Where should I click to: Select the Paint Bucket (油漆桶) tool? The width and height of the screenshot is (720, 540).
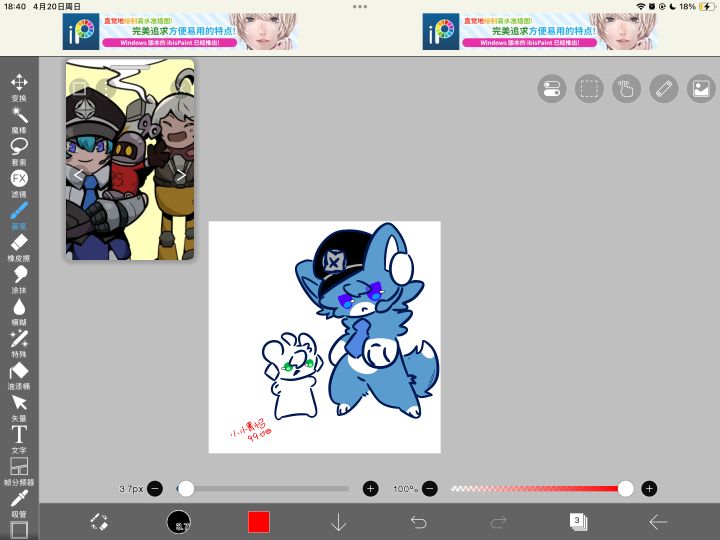[19, 376]
